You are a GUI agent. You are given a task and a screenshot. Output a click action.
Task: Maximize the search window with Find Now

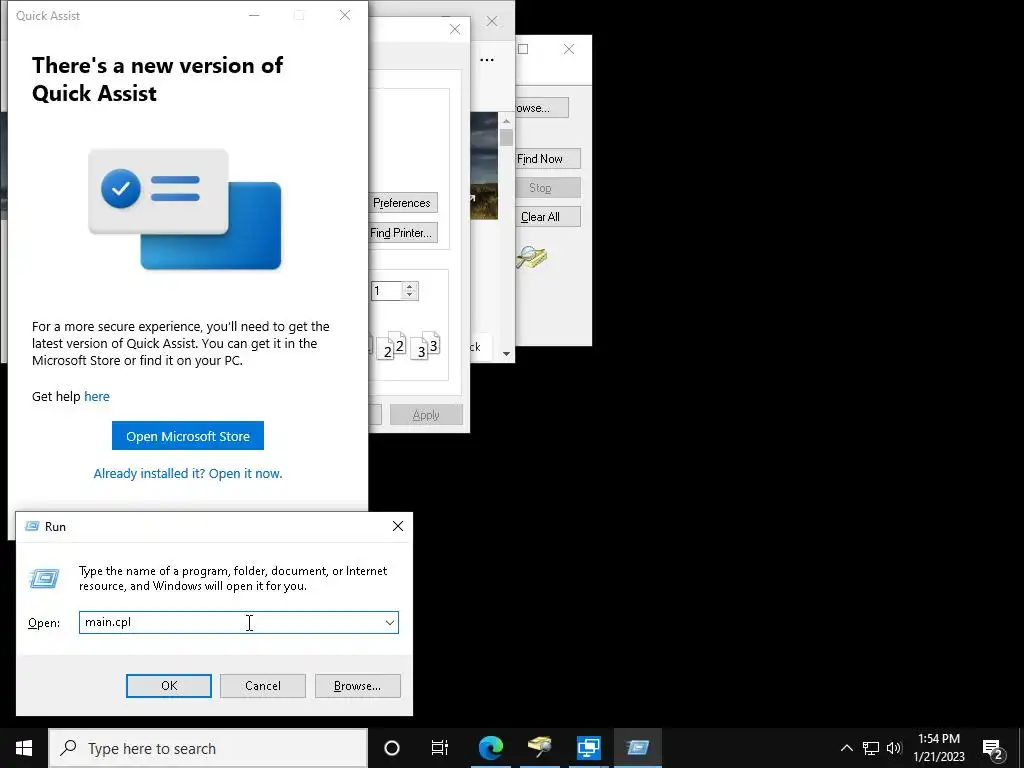point(523,49)
